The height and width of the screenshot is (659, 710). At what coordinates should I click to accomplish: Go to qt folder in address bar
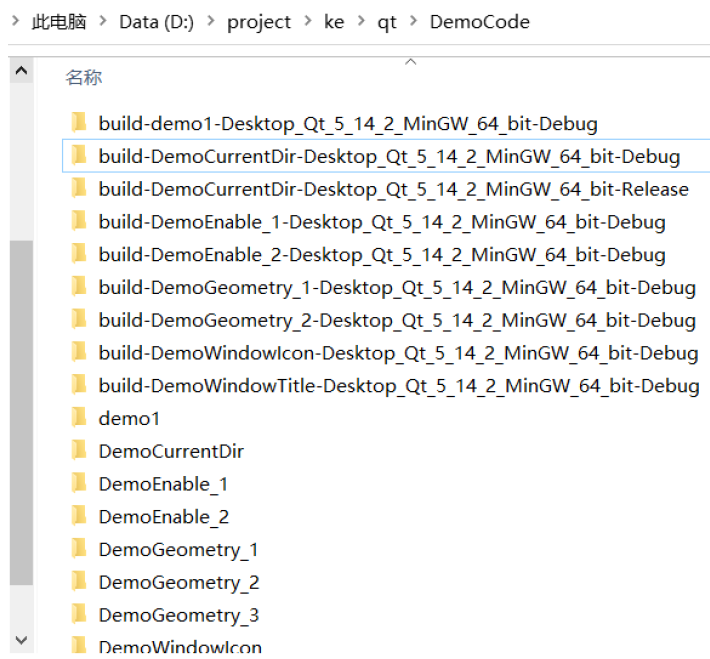(x=387, y=23)
